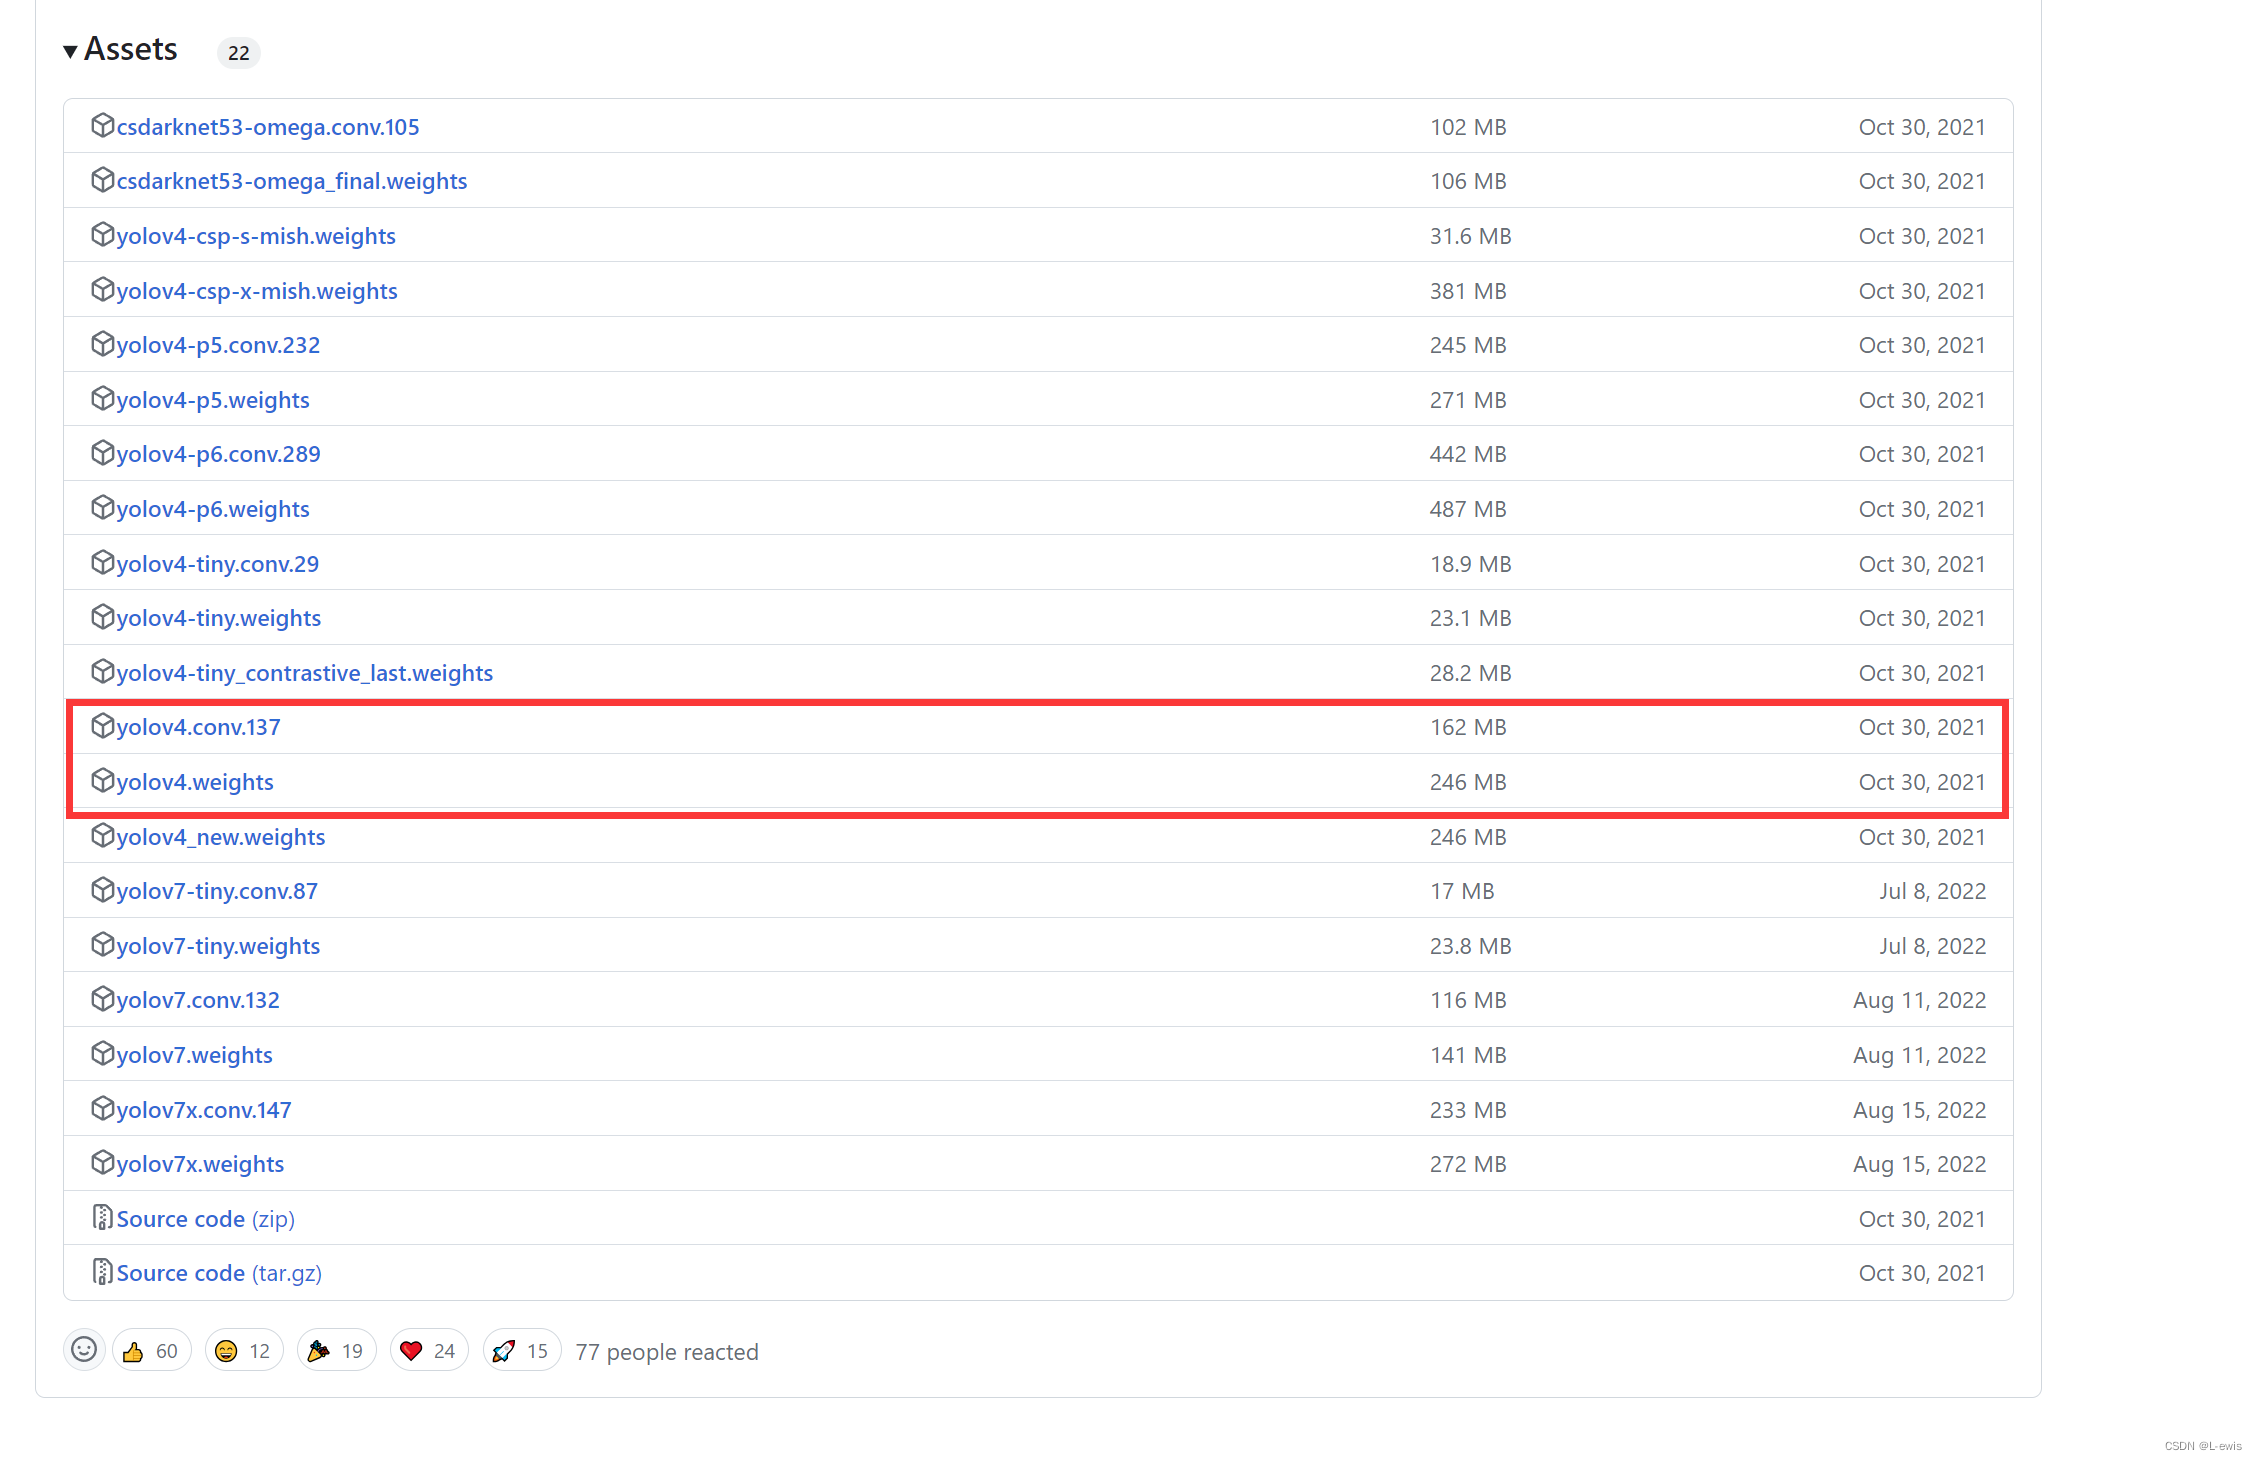
Task: Click the package icon beside yolov4-p6.weights
Action: tap(102, 508)
